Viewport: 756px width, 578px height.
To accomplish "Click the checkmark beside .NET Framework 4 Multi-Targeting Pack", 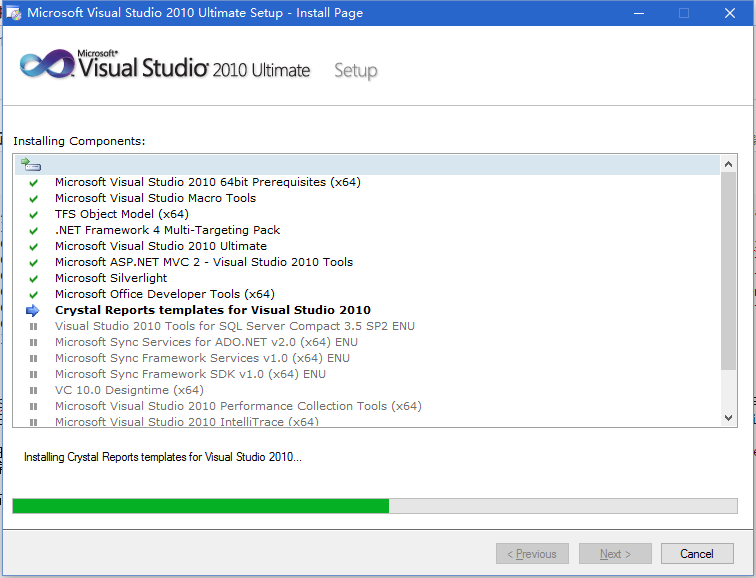I will pos(33,230).
